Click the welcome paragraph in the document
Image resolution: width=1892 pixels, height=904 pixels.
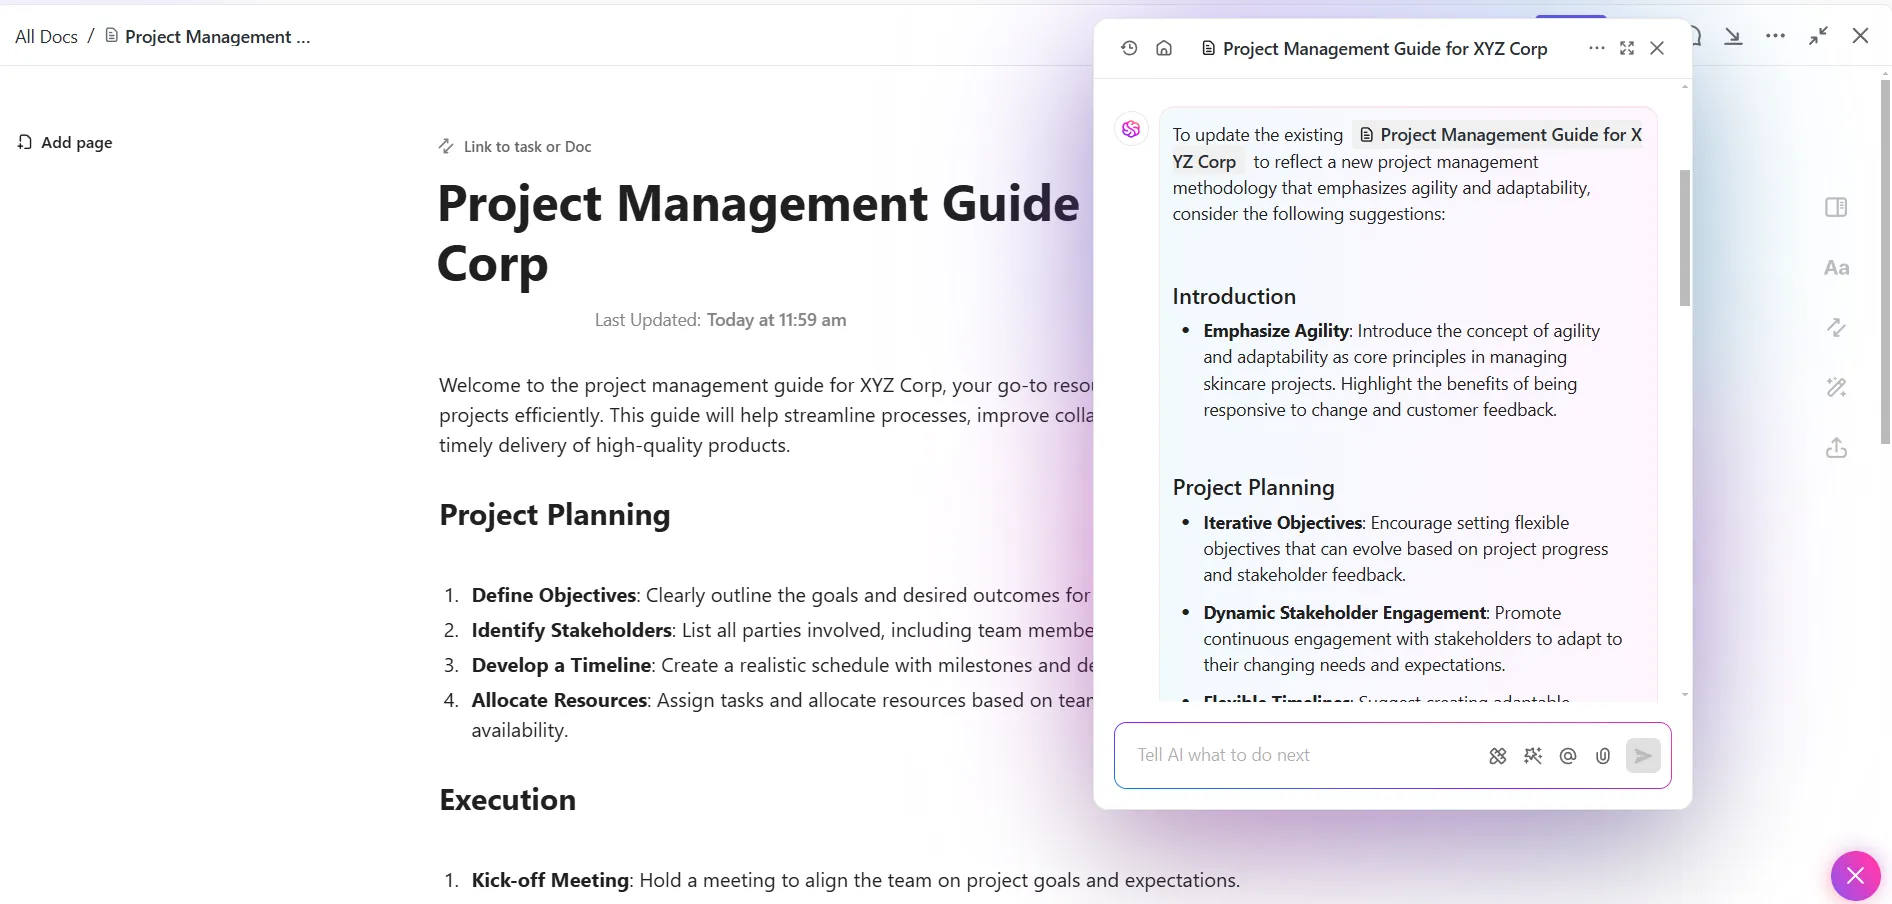(x=766, y=415)
